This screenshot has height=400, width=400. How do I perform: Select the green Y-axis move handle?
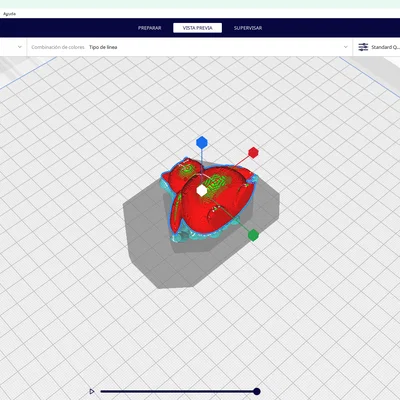tap(253, 235)
